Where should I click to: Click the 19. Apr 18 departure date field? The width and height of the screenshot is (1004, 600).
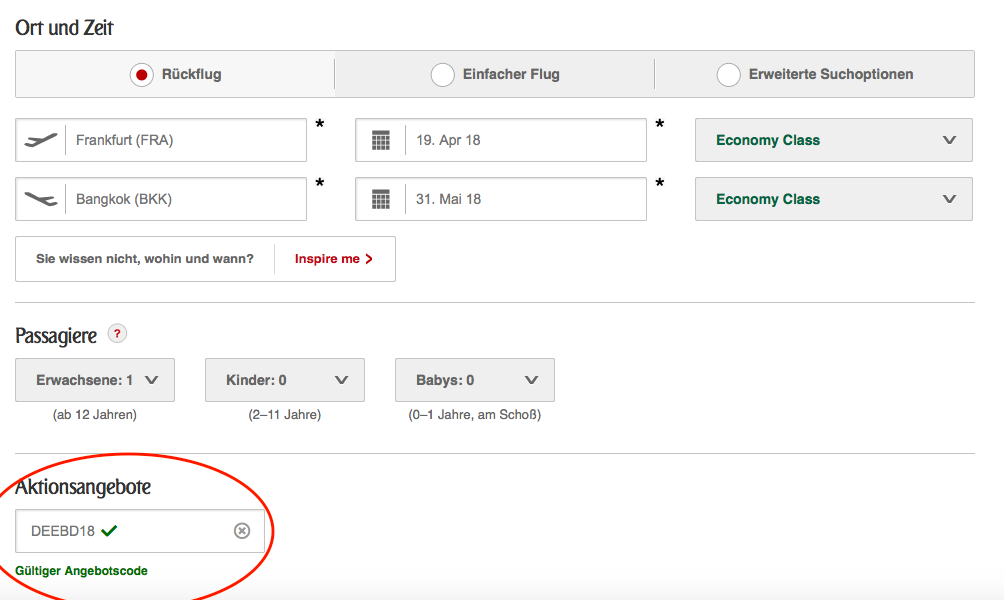tap(525, 140)
